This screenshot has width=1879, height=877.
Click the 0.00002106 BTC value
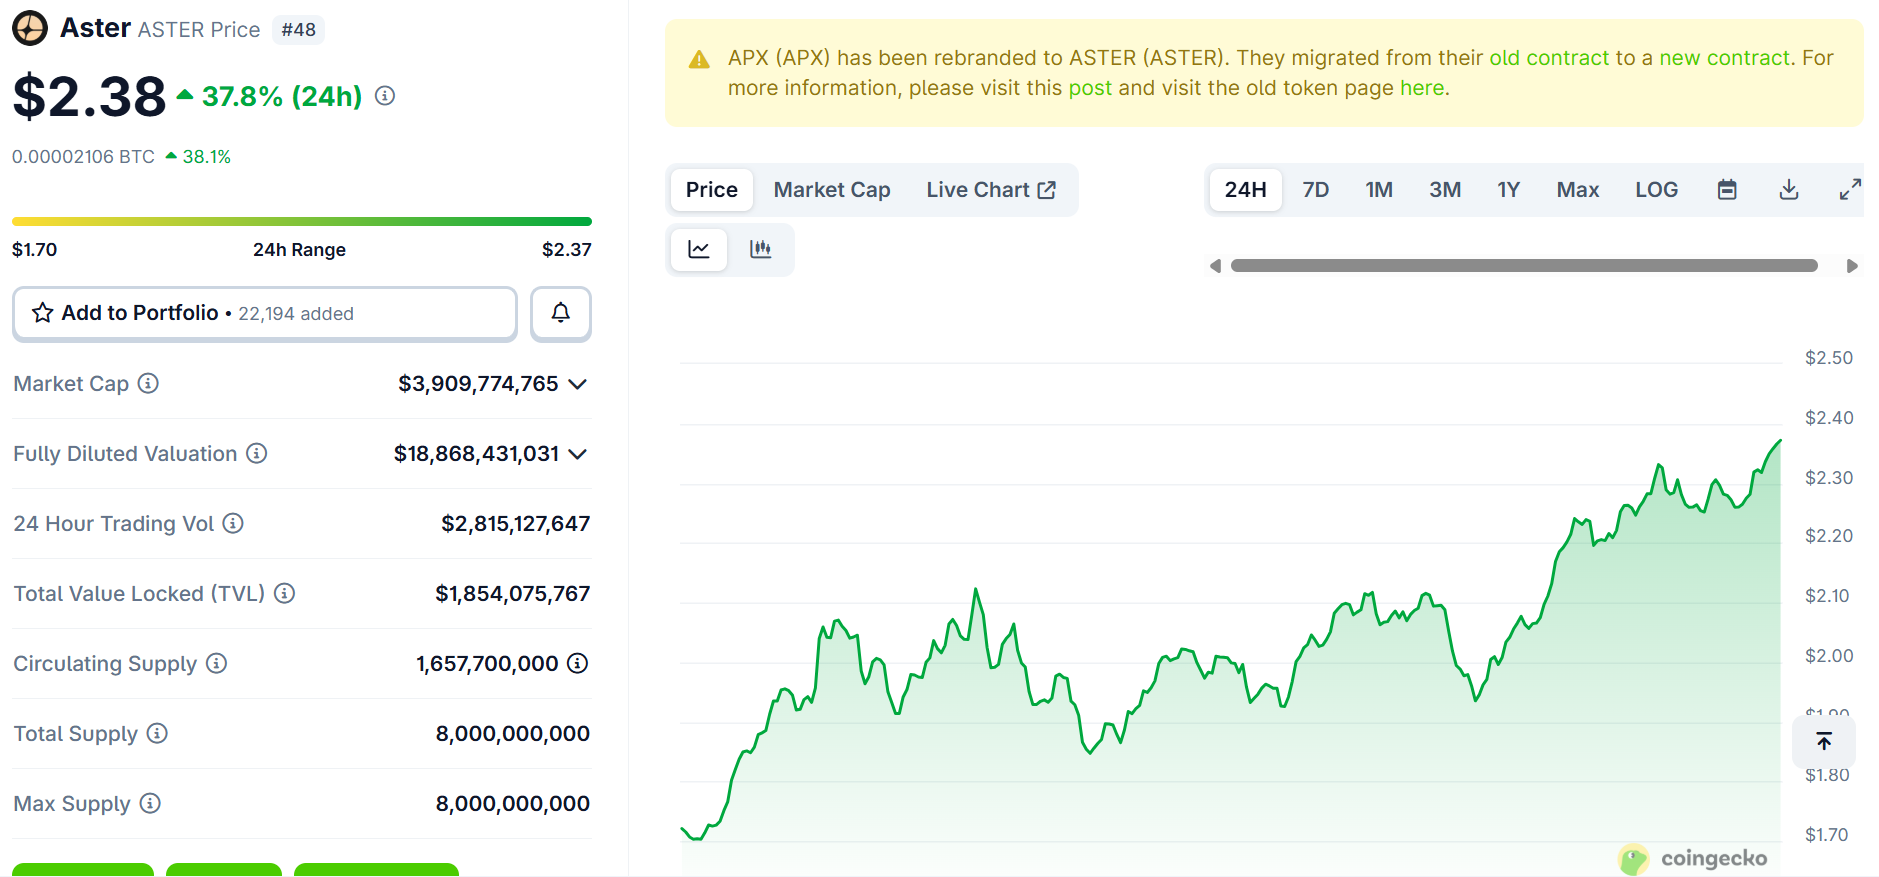(x=83, y=157)
